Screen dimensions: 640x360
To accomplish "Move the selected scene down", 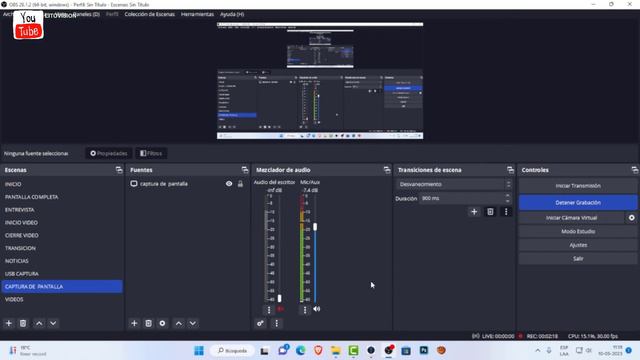I will (x=53, y=323).
